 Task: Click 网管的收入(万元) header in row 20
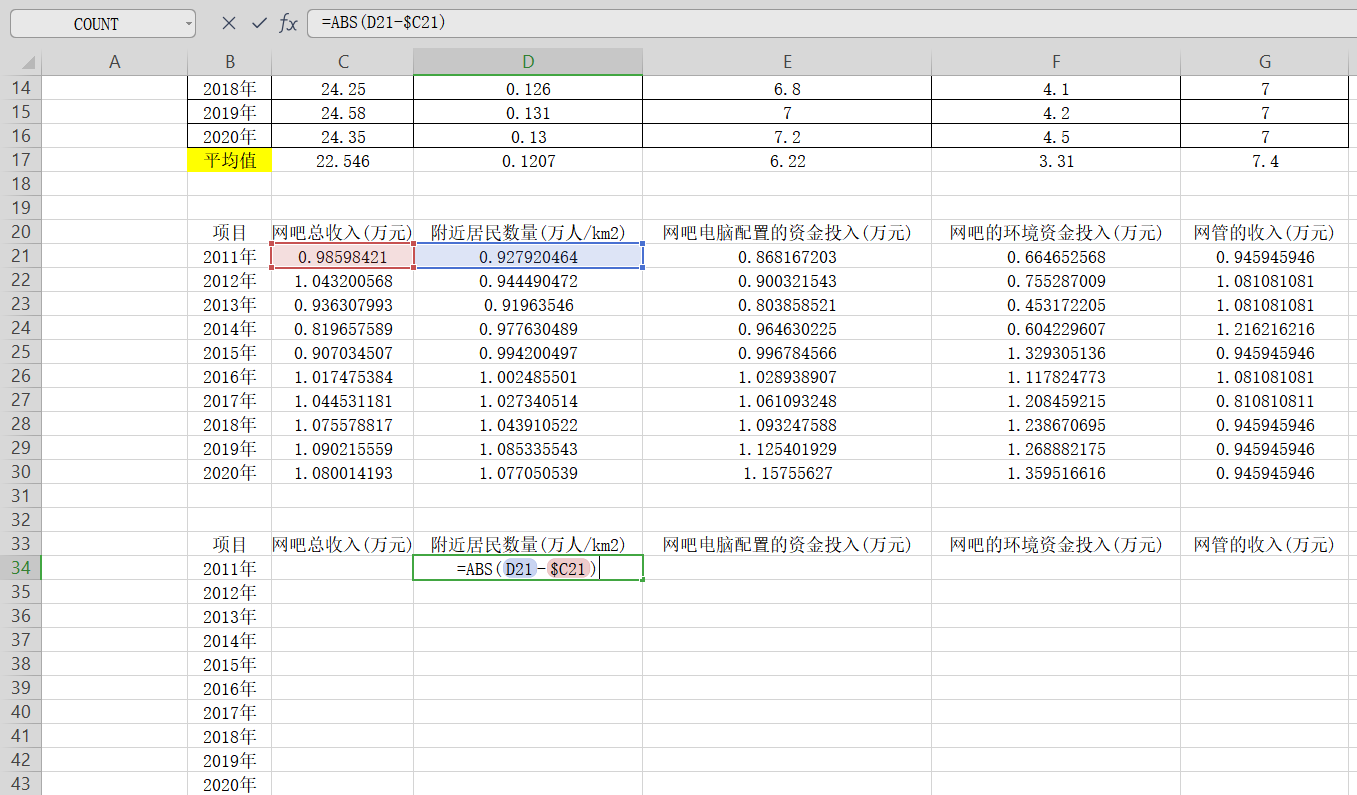tap(1266, 232)
